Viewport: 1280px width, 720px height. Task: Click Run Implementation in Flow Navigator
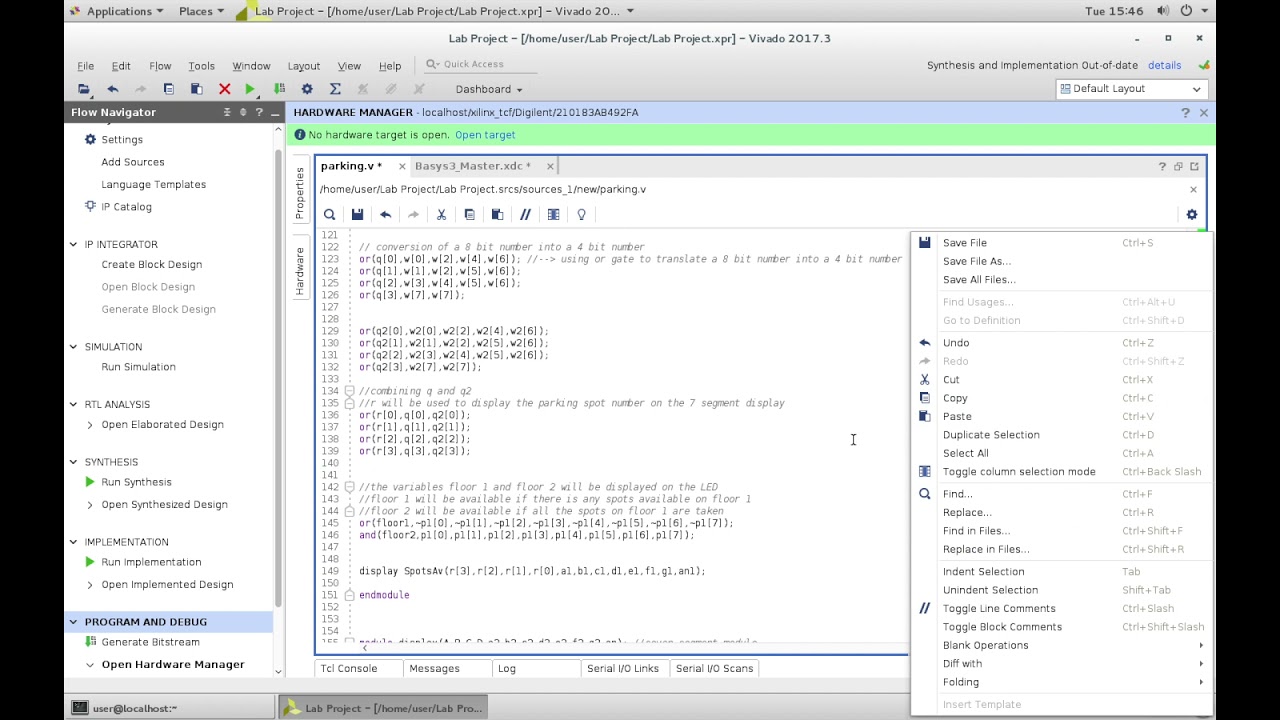pyautogui.click(x=151, y=562)
